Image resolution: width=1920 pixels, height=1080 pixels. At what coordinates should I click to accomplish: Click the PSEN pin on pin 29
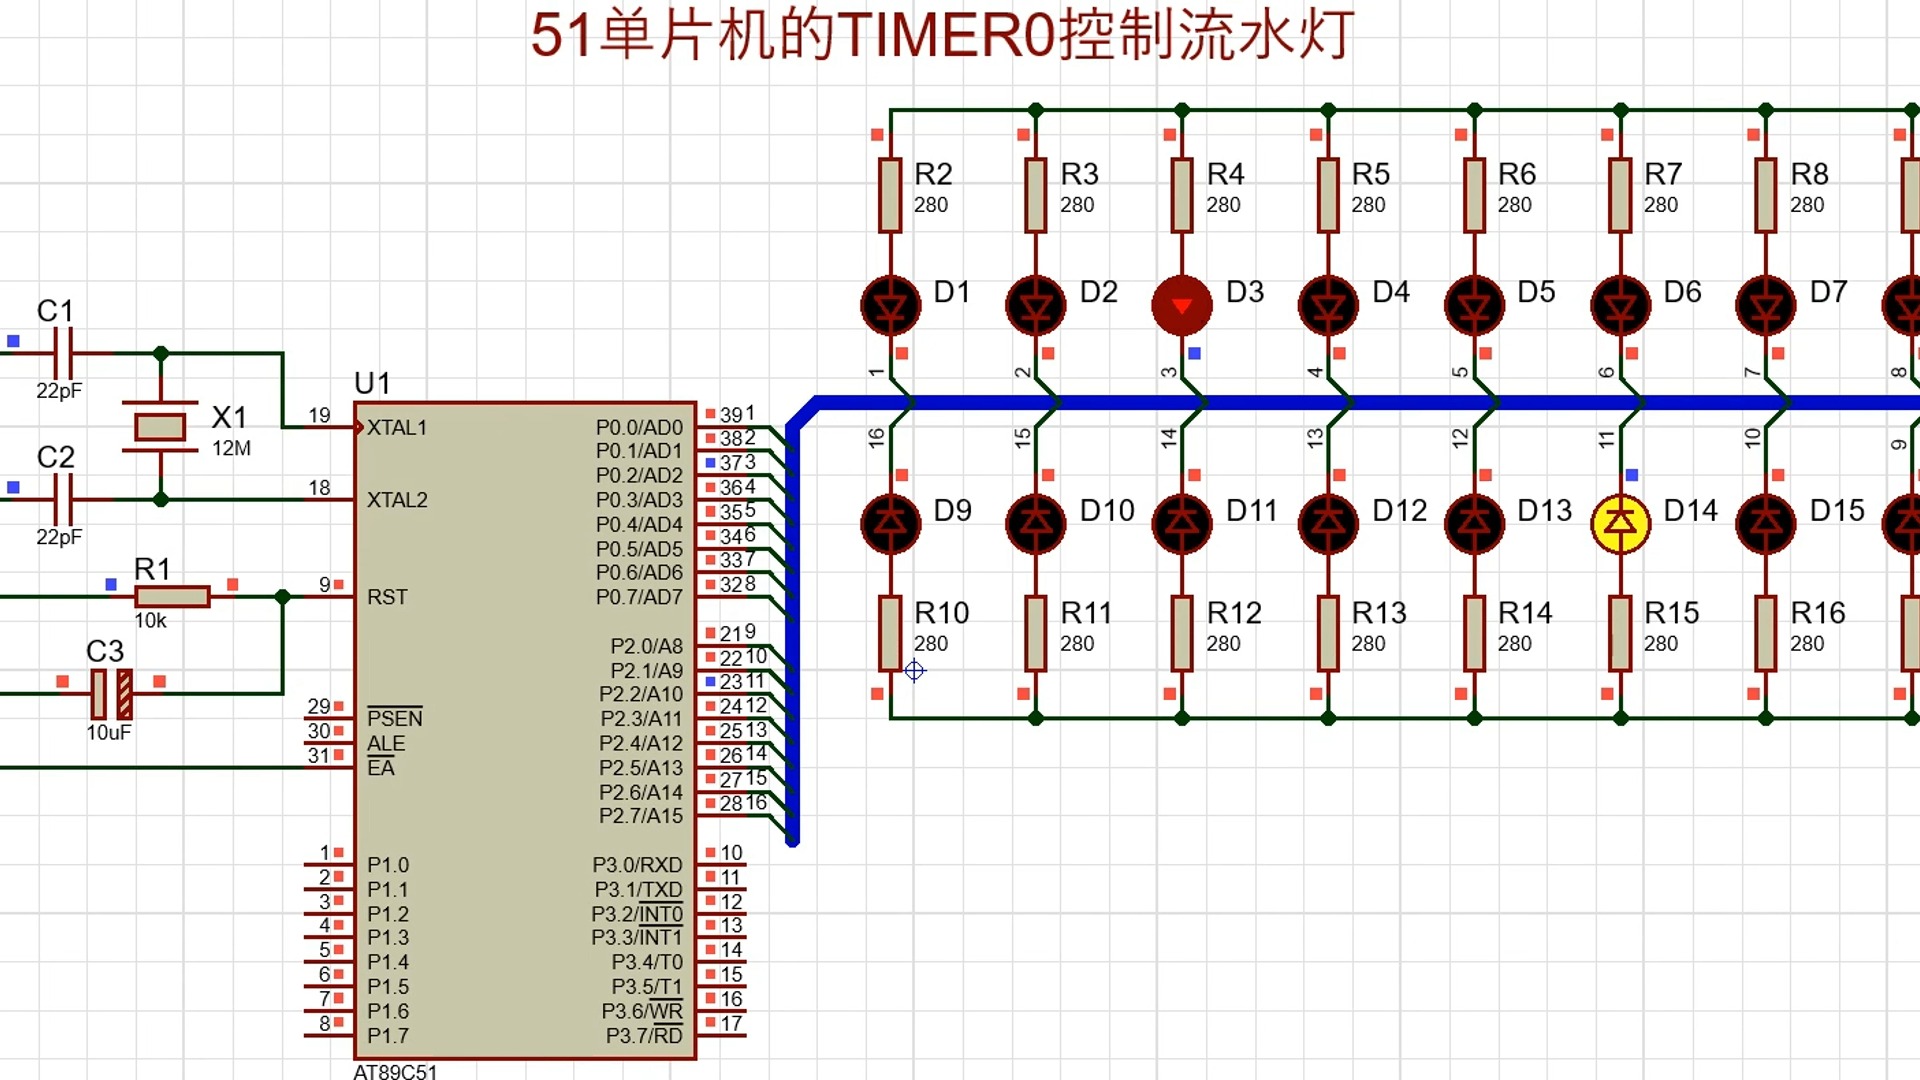pyautogui.click(x=396, y=718)
